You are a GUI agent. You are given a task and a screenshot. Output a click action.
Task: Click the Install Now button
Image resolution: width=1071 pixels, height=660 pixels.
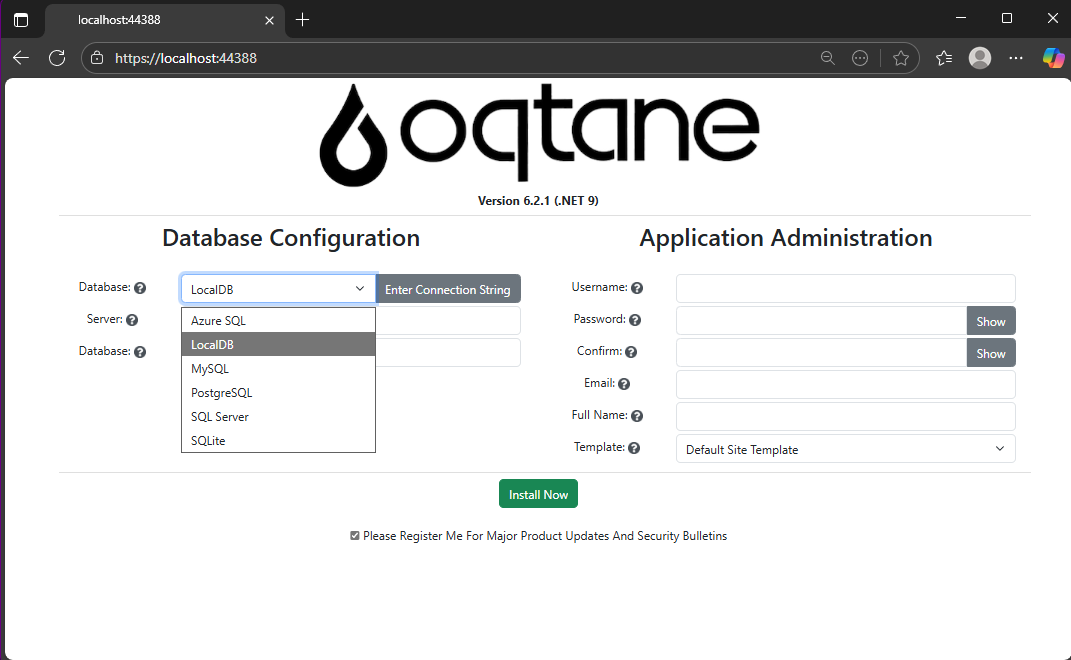click(x=538, y=494)
